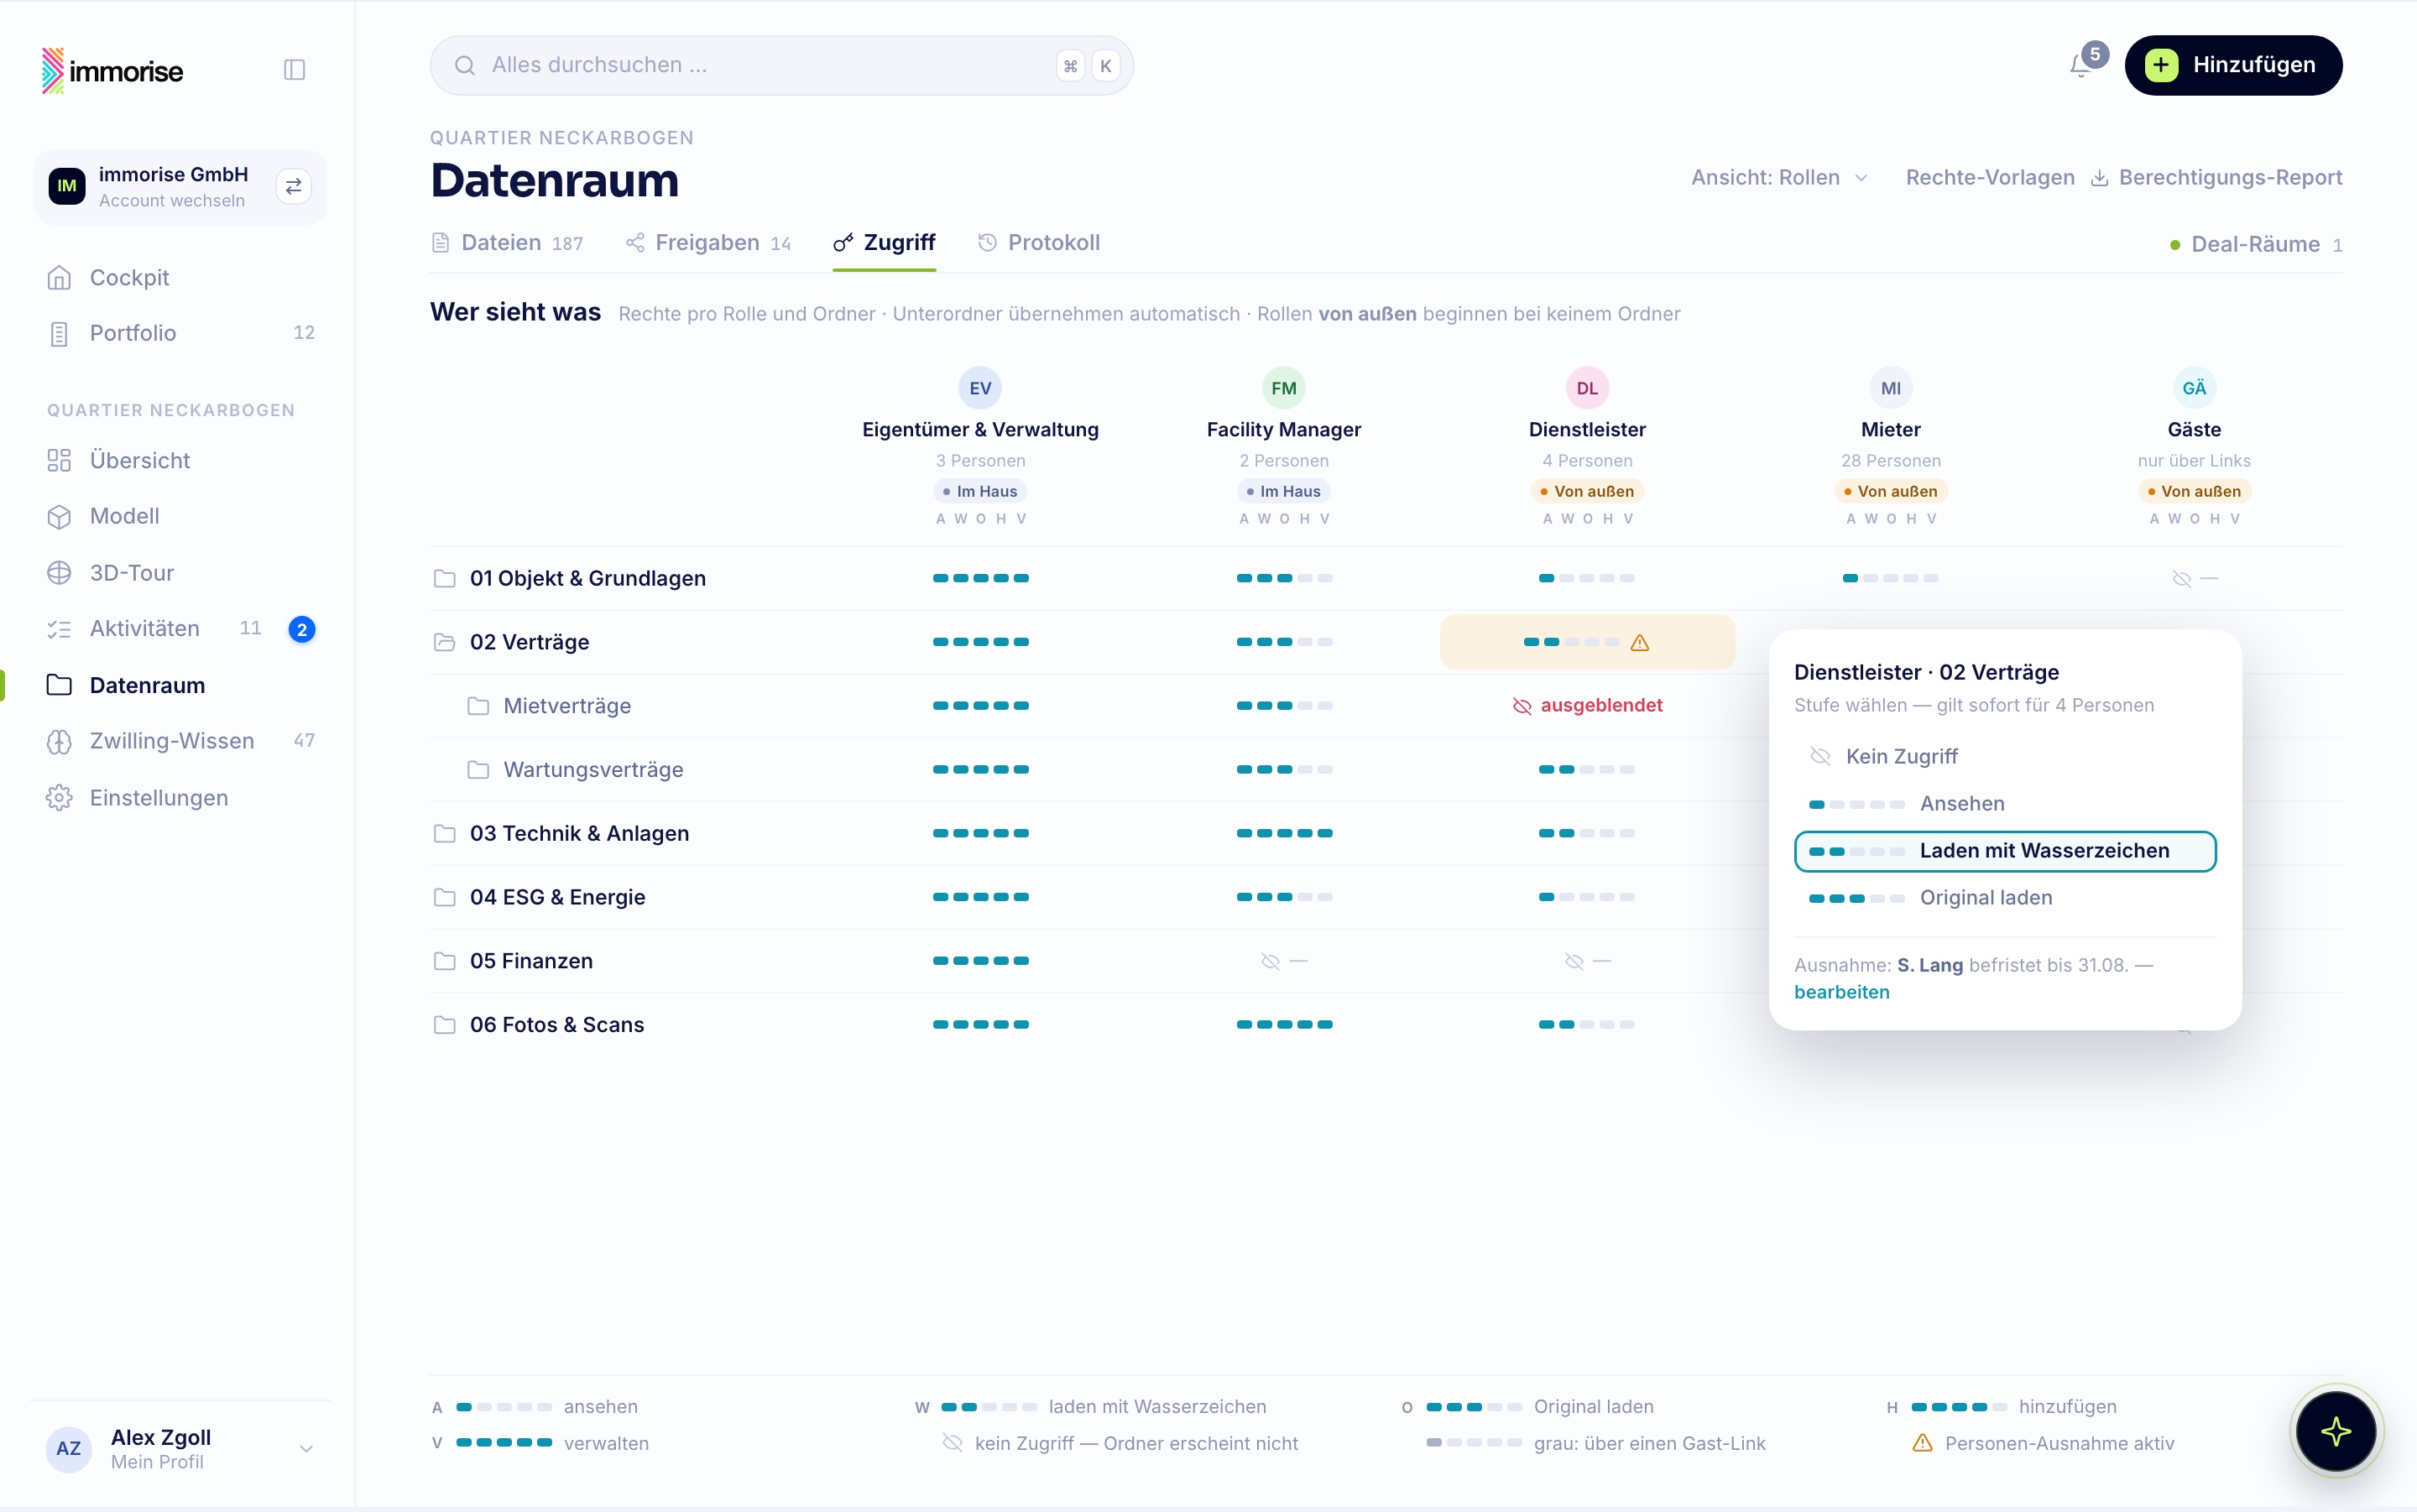This screenshot has height=1512, width=2417.
Task: Click the folder icon of 05 Finanzen
Action: tap(445, 962)
